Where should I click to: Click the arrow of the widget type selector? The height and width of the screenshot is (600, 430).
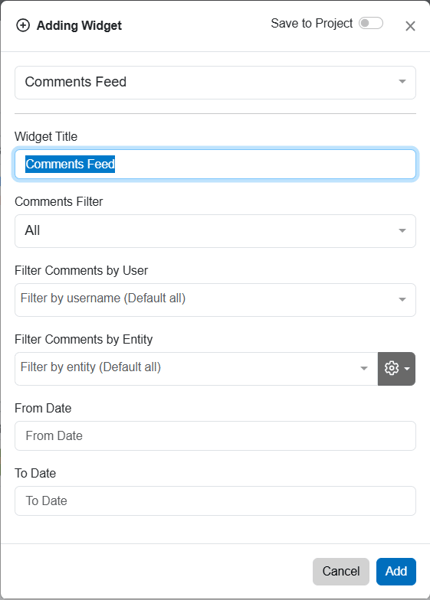(x=402, y=82)
